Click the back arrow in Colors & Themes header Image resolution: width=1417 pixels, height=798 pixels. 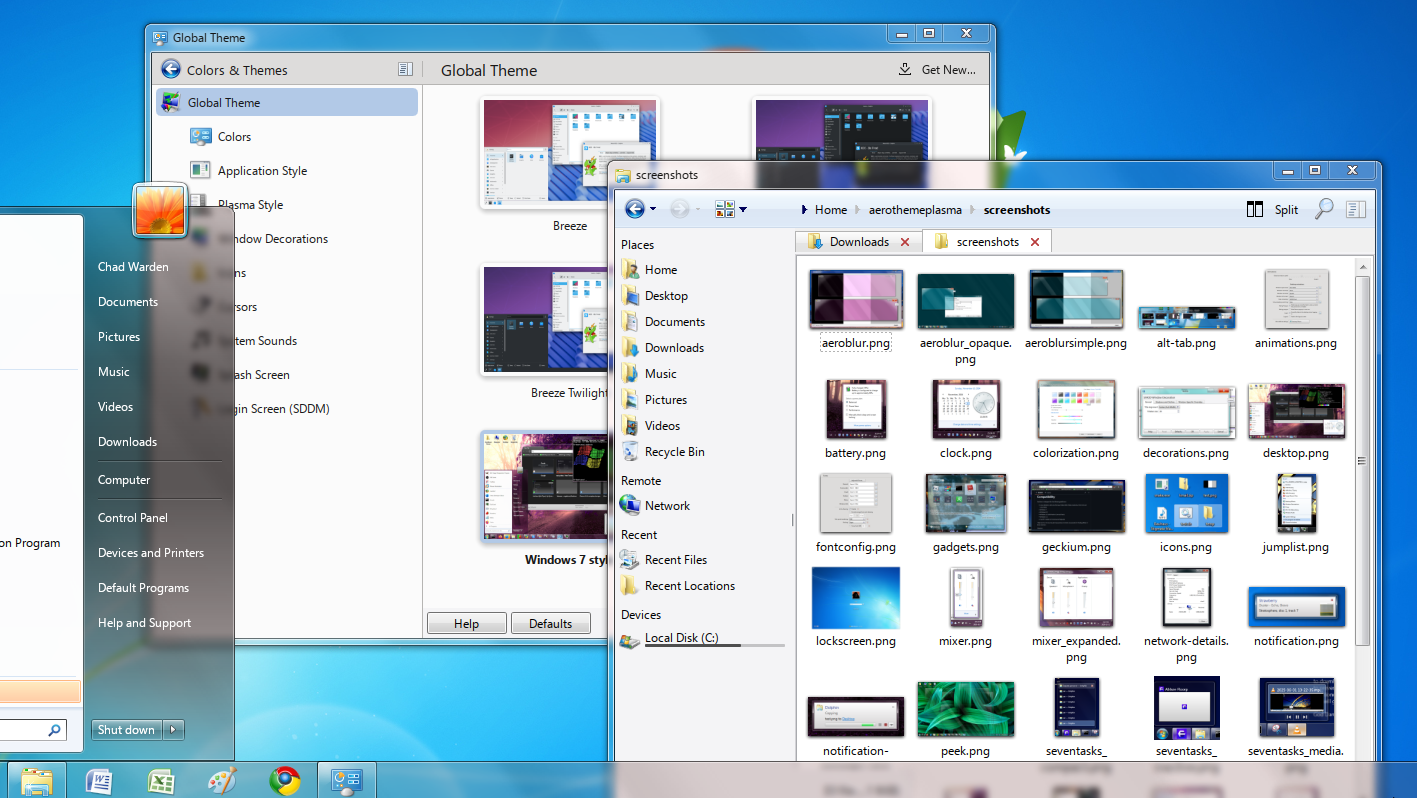point(170,70)
